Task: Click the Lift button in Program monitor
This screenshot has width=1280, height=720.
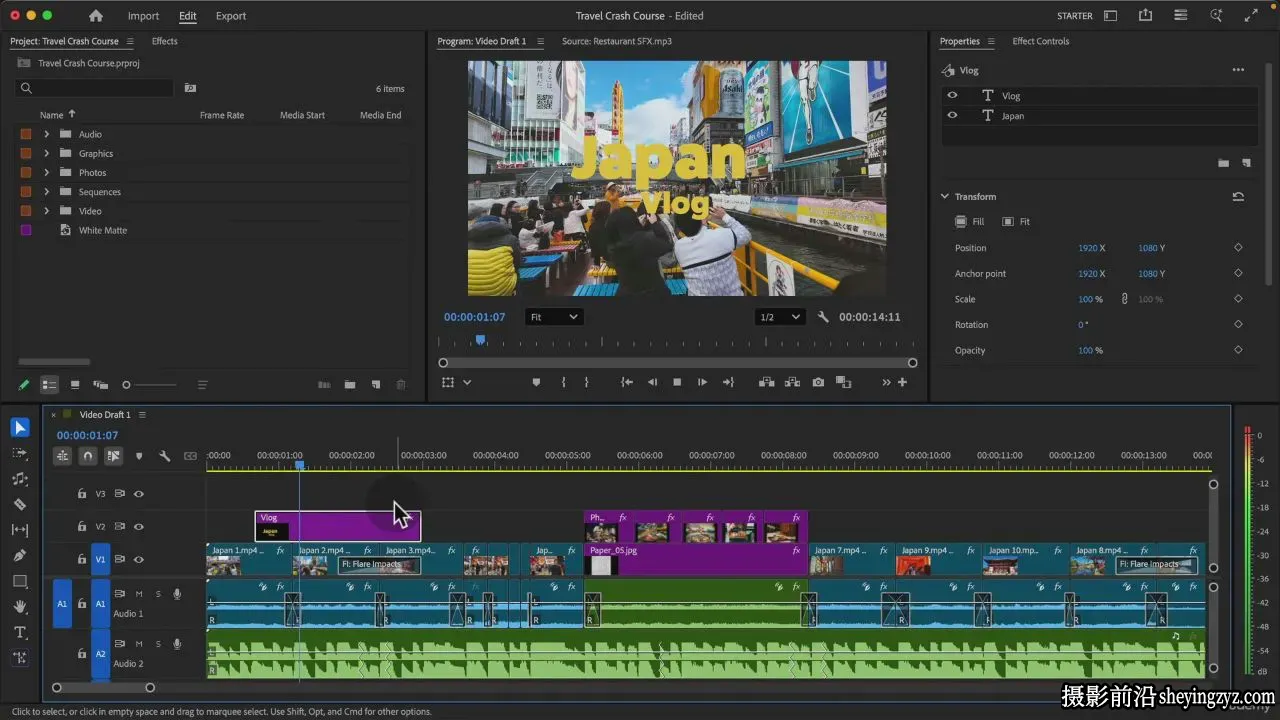Action: coord(767,382)
